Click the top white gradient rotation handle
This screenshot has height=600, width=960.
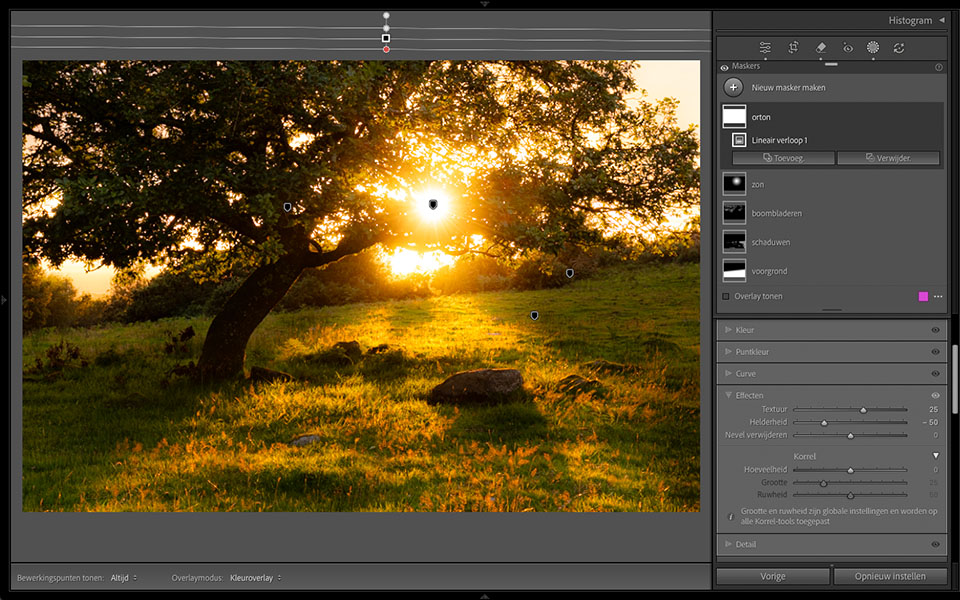click(386, 15)
